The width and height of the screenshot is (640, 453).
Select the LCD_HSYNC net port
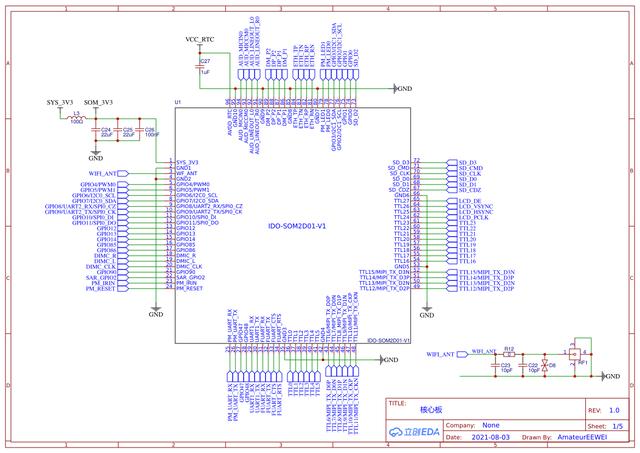(470, 212)
